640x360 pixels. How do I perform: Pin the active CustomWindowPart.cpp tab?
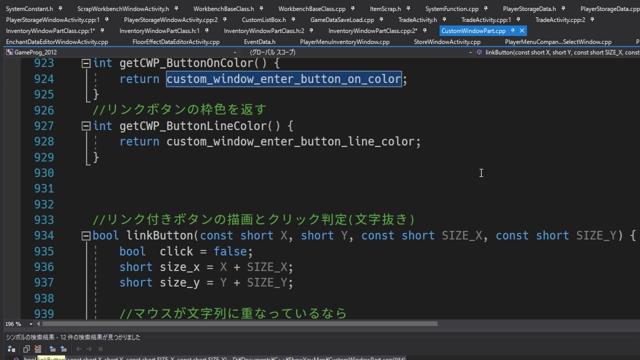[x=513, y=31]
